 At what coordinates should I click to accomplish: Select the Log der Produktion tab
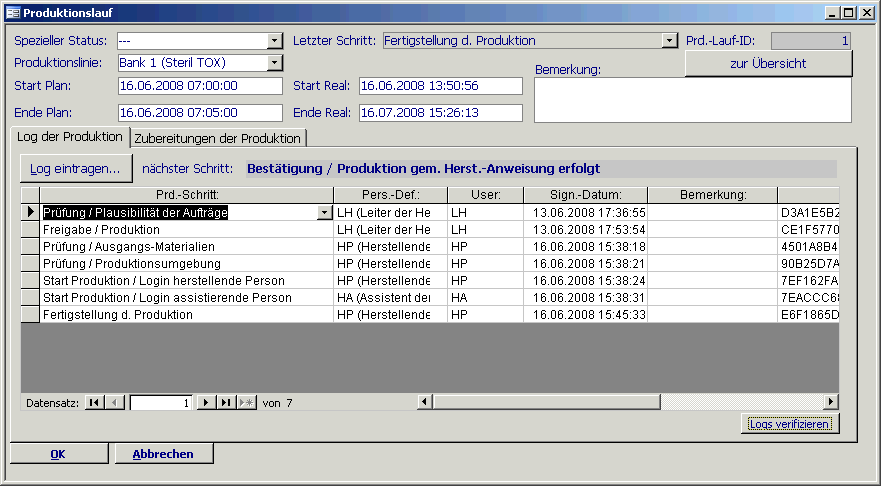(70, 137)
